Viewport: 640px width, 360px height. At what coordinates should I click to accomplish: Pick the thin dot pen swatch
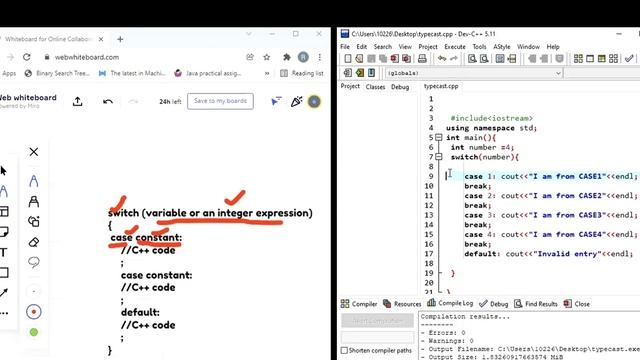point(34,291)
